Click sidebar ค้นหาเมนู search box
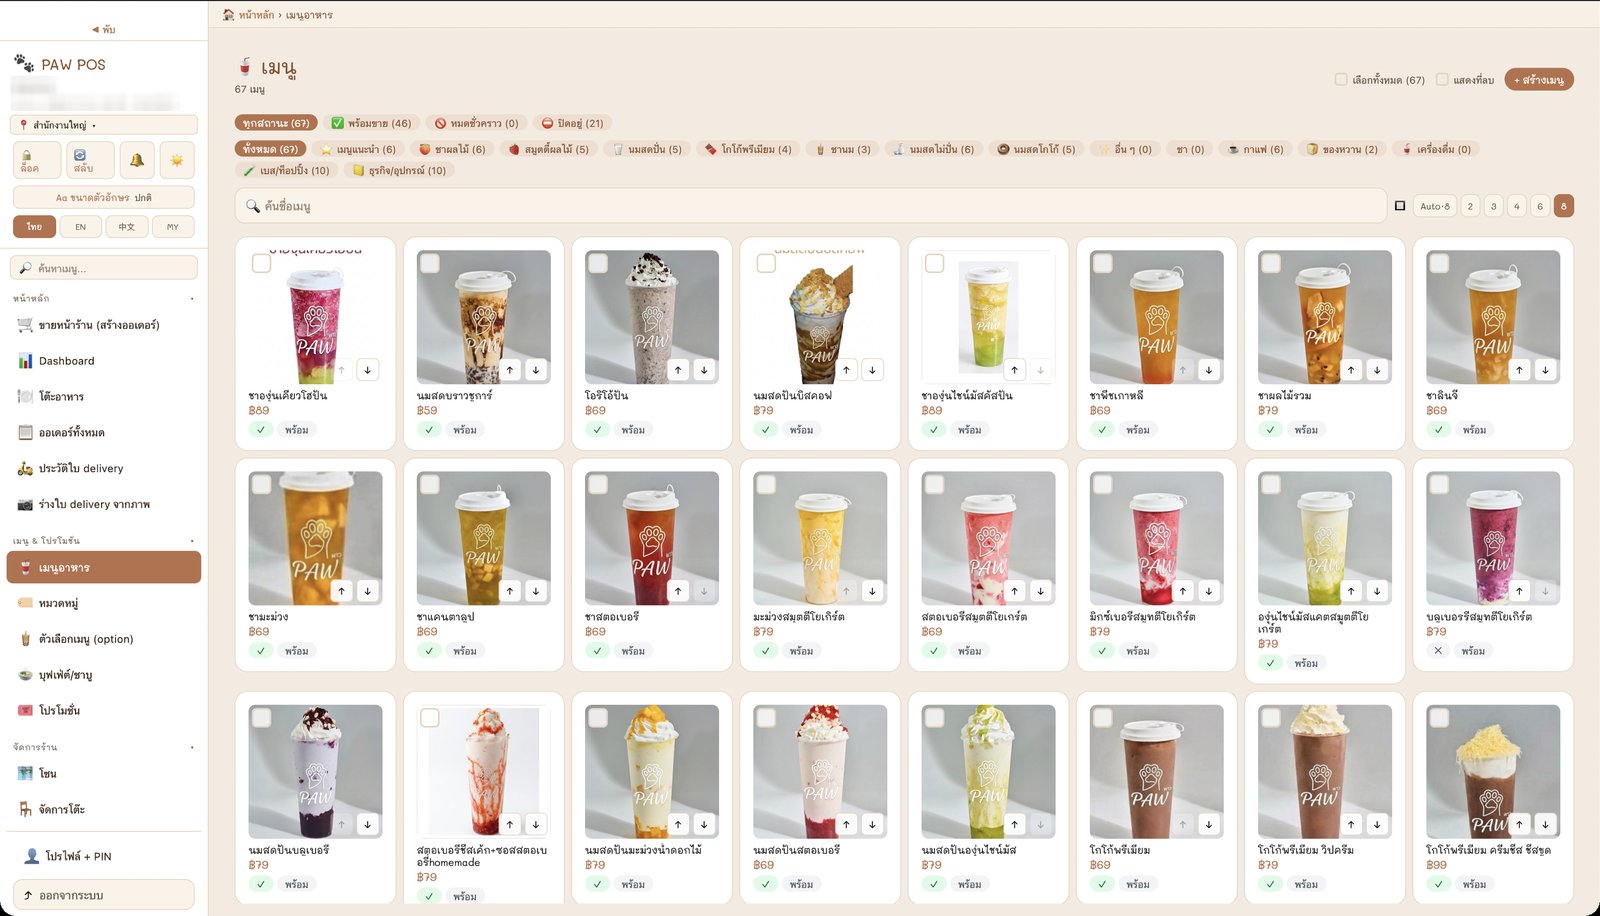1600x916 pixels. [x=104, y=268]
